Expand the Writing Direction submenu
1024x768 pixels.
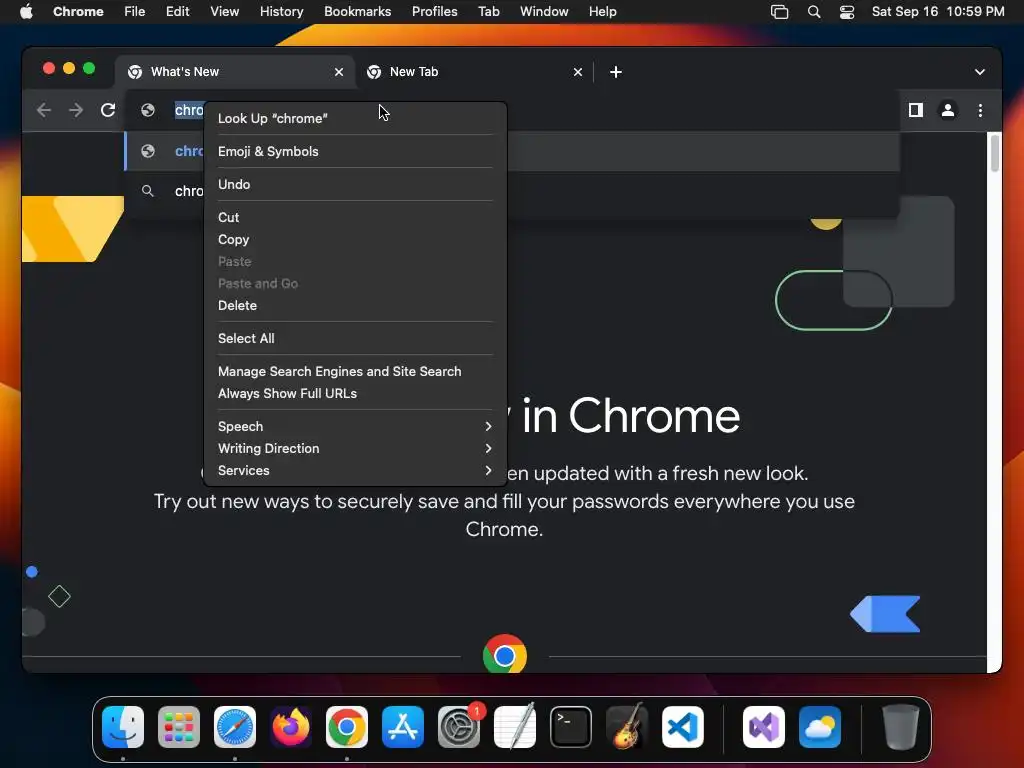point(355,449)
